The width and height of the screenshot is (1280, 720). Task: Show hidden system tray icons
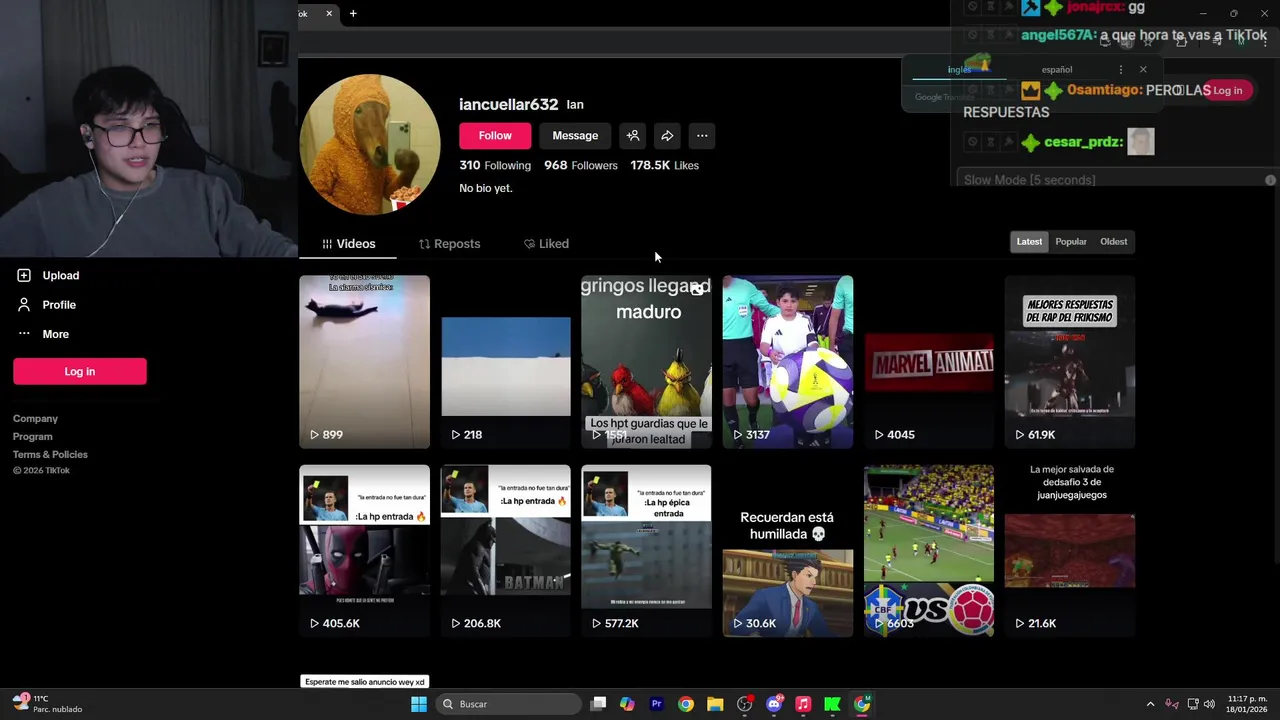[1150, 704]
